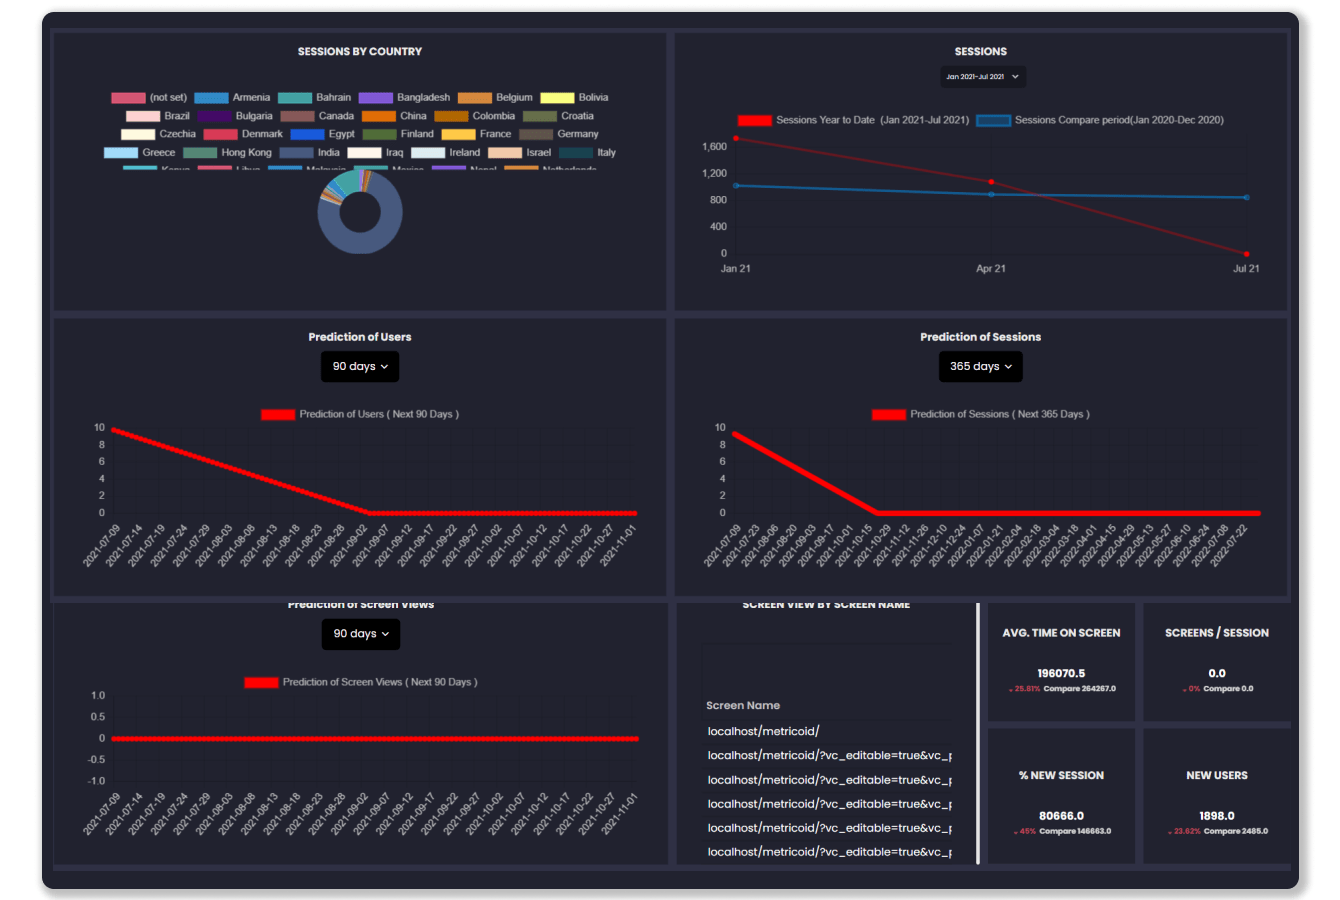The height and width of the screenshot is (900, 1340).
Task: Click the red Apr 21 point on sessions chart
Action: 991,182
